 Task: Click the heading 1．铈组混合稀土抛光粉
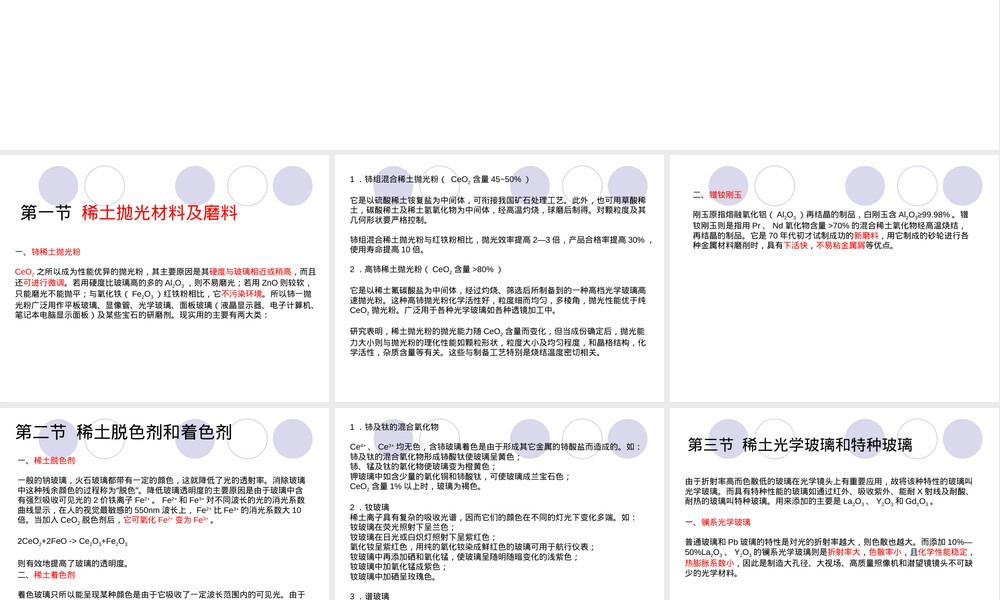point(439,180)
